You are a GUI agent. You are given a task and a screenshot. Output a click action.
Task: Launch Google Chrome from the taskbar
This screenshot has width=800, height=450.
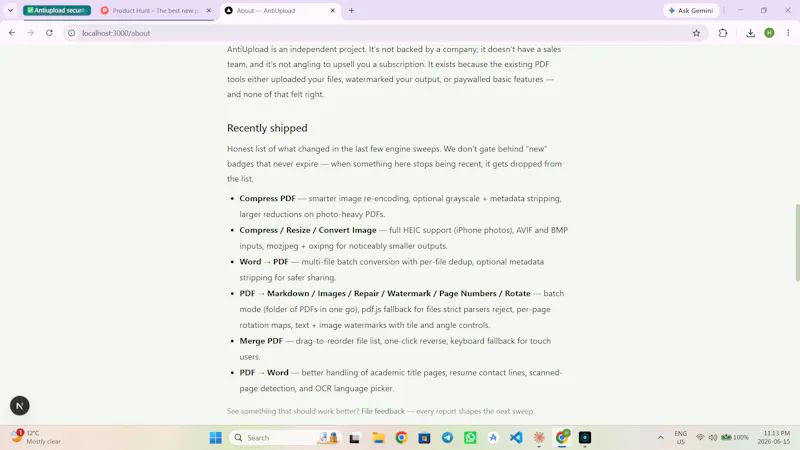(x=402, y=438)
